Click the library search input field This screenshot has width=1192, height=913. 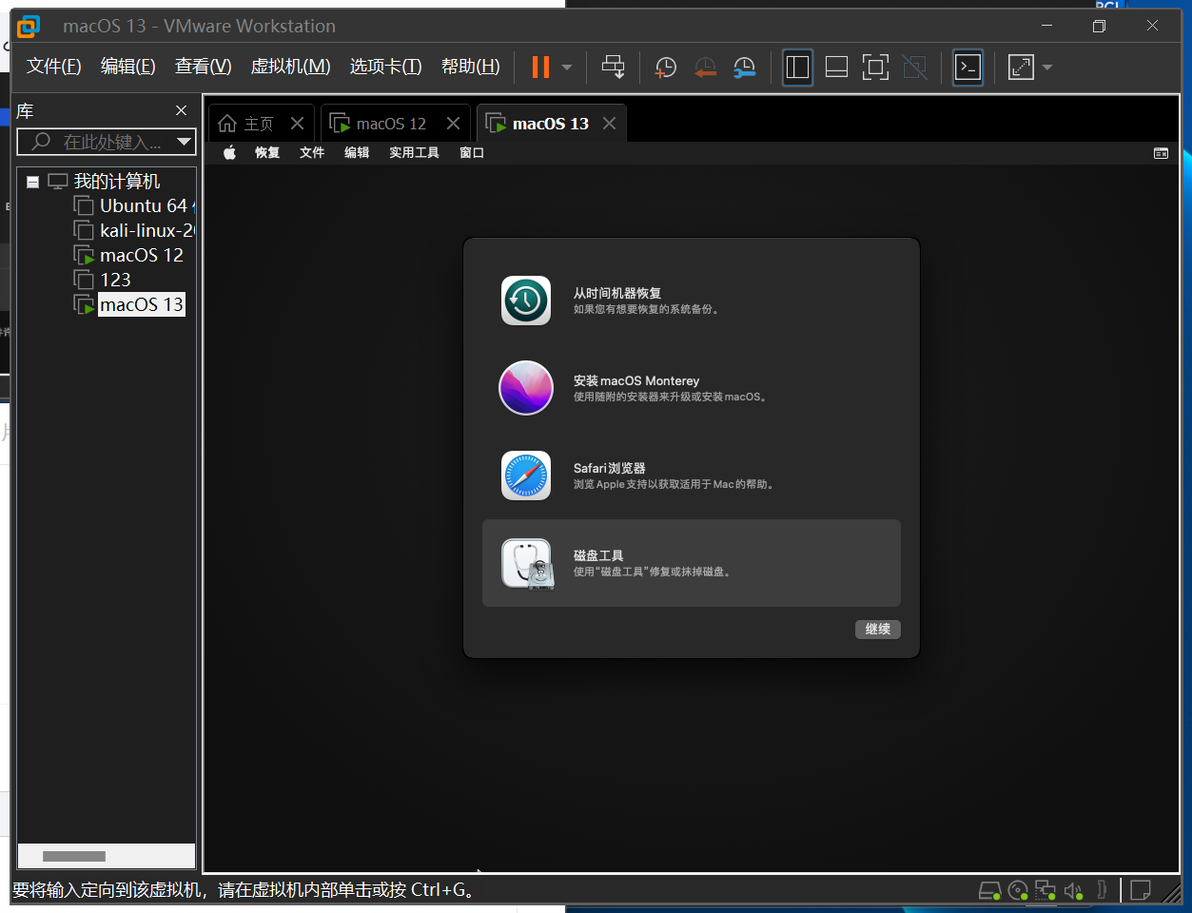106,141
